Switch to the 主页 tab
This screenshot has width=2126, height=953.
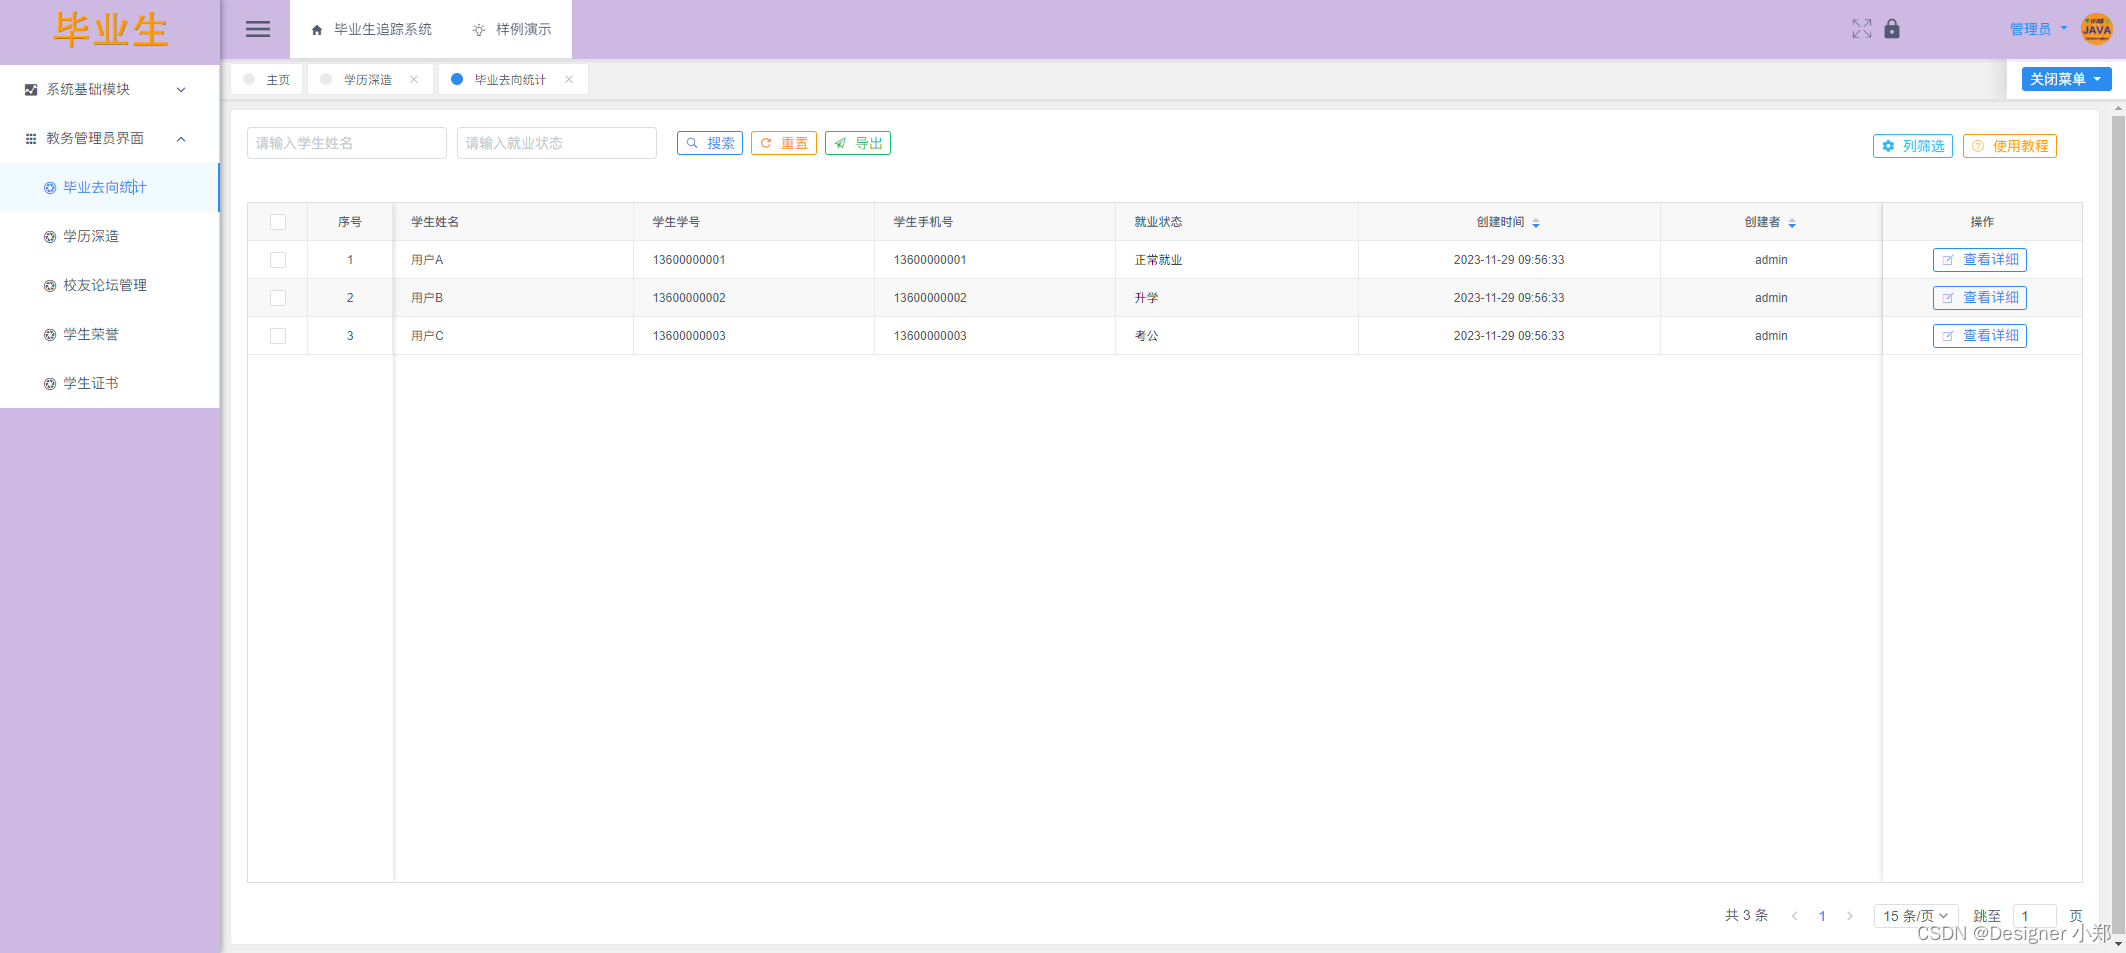pyautogui.click(x=267, y=79)
